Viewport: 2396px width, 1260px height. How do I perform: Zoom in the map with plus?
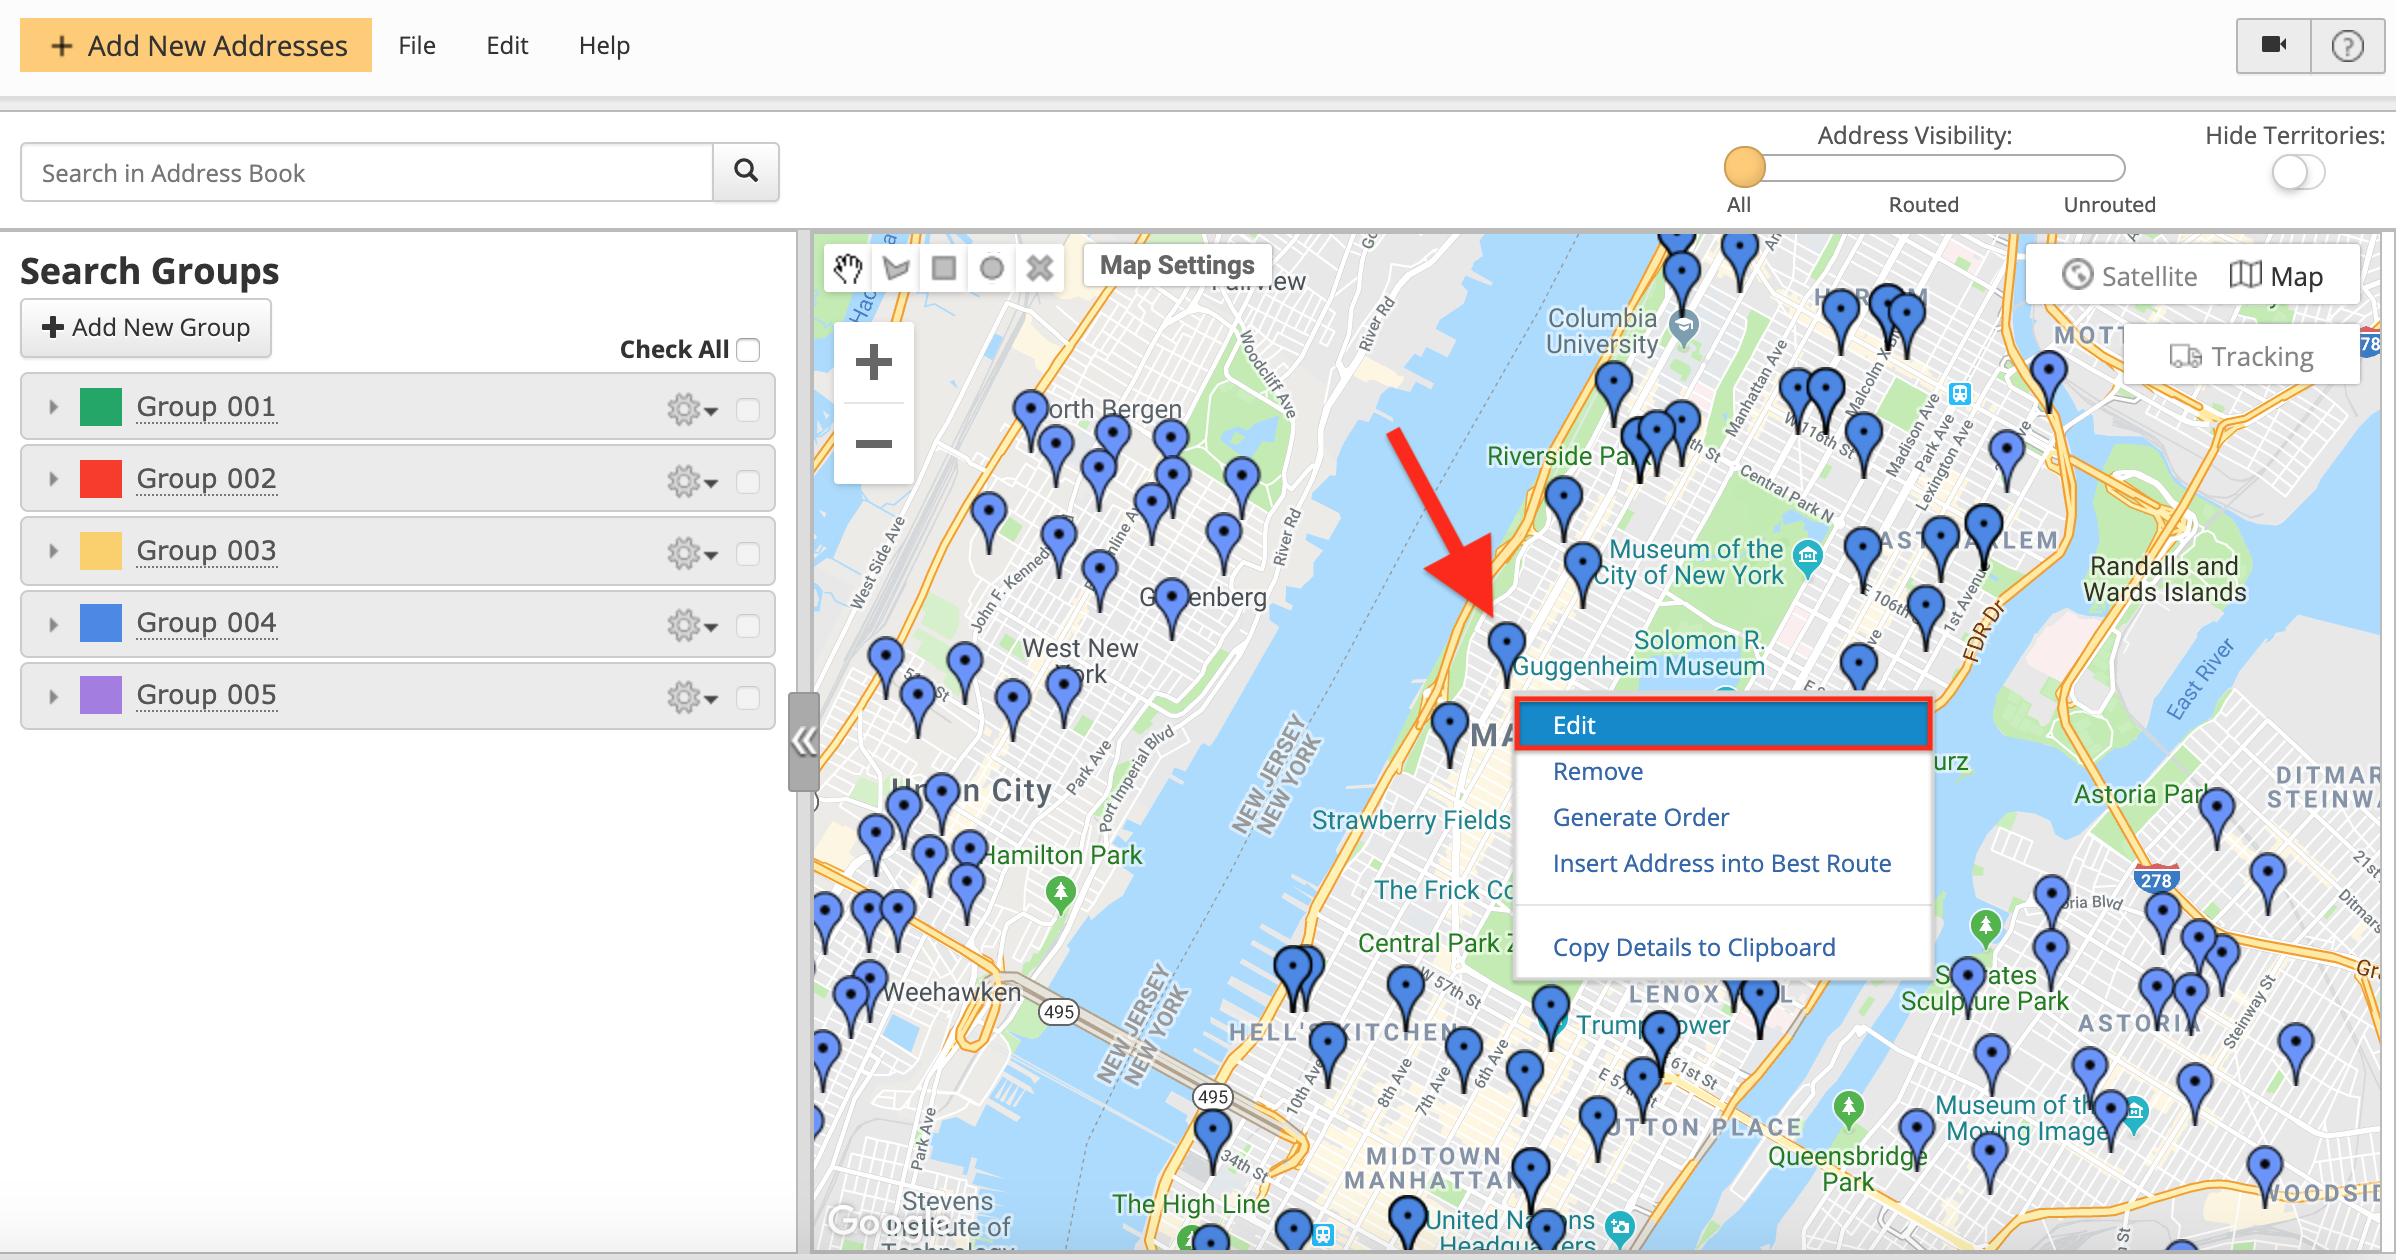(x=873, y=362)
